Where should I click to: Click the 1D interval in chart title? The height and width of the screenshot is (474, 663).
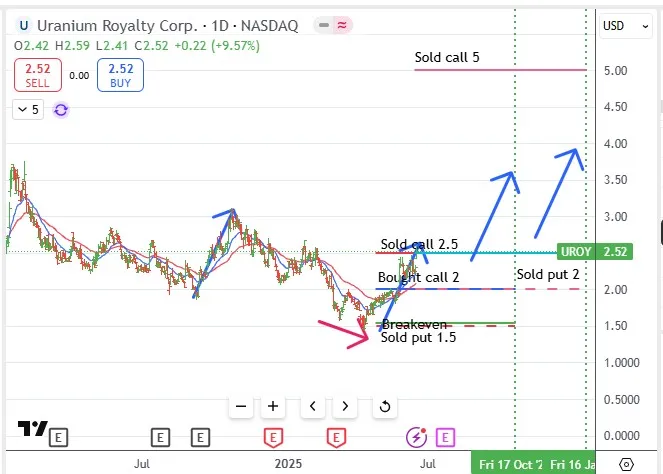(219, 26)
